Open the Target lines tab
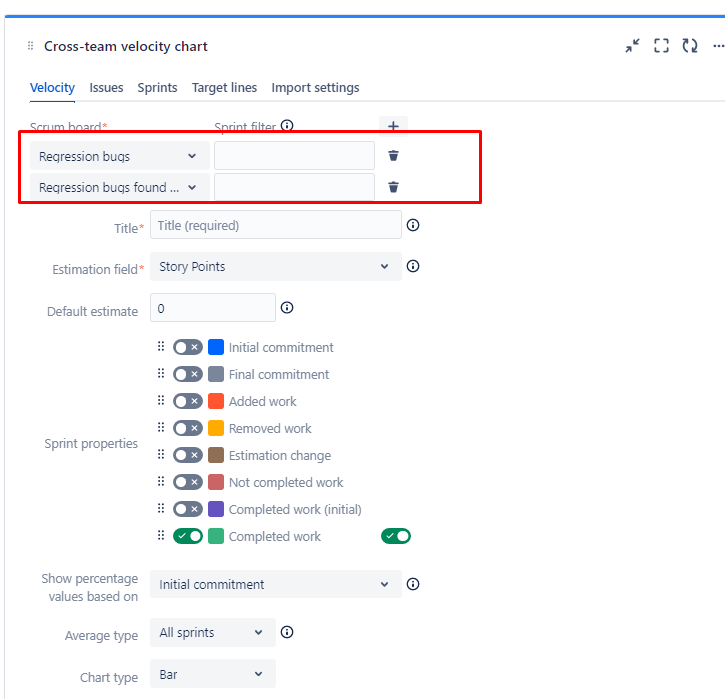 (224, 88)
